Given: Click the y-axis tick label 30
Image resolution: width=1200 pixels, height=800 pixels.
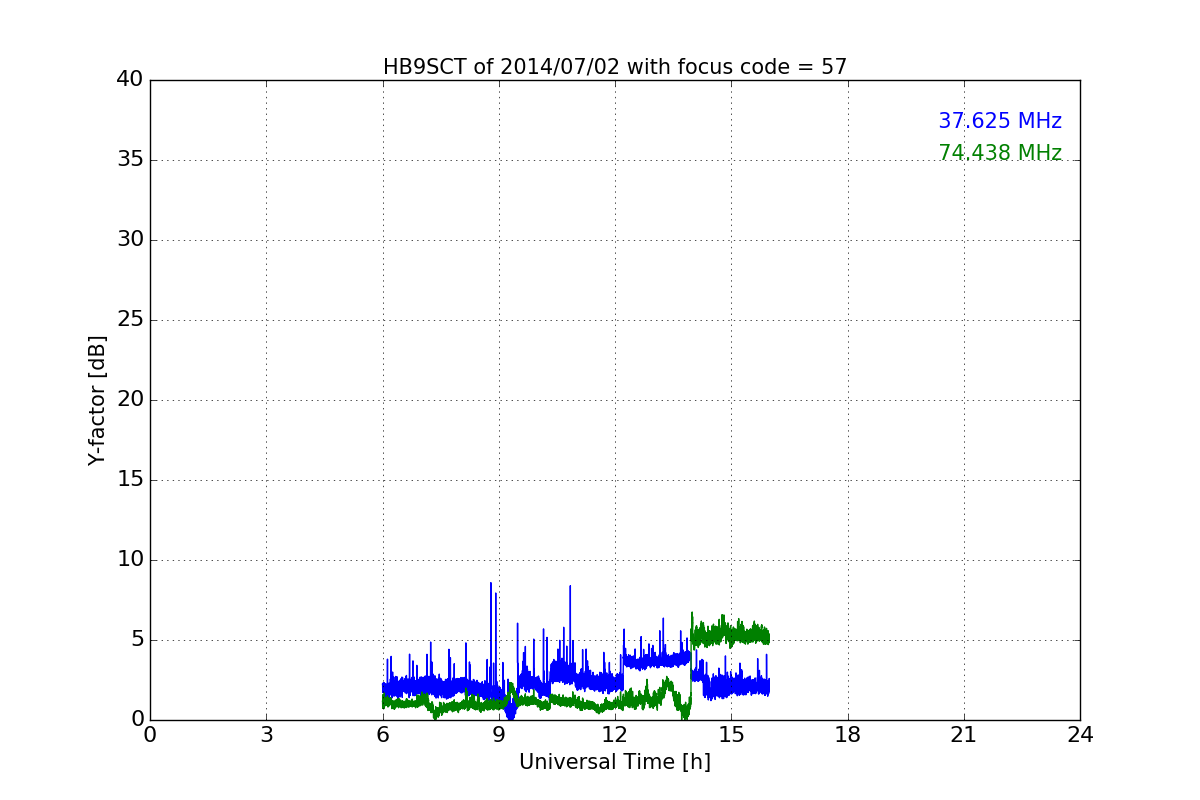Looking at the screenshot, I should (x=130, y=240).
